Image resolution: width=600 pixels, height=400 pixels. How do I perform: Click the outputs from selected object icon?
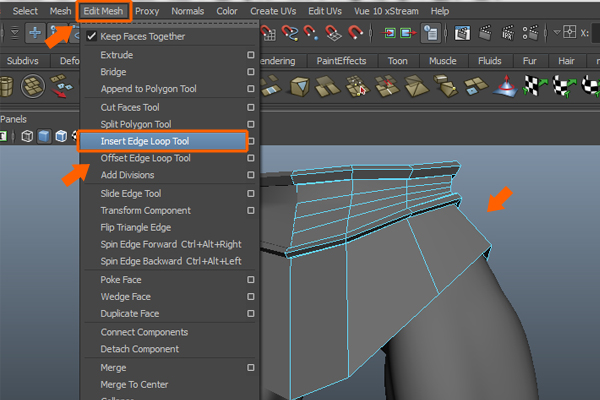(408, 33)
